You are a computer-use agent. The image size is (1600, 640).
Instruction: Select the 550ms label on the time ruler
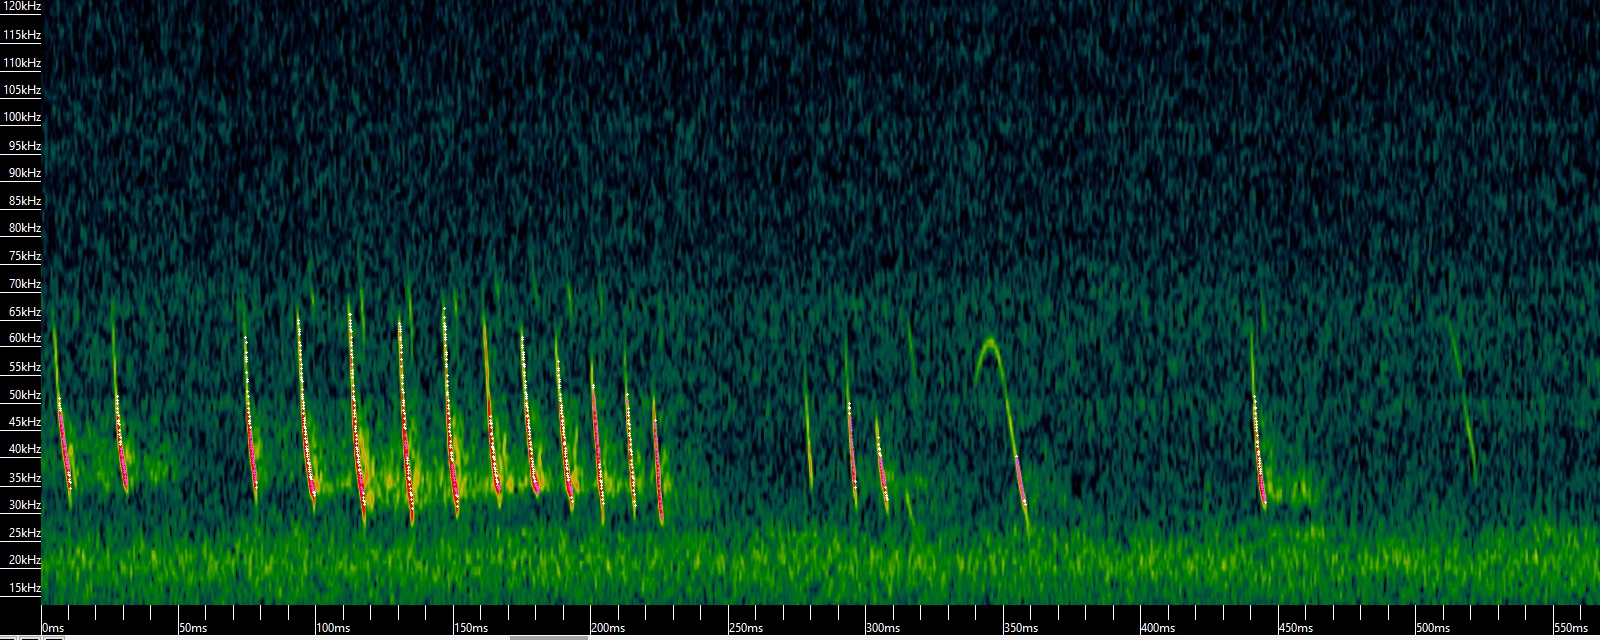(1570, 628)
